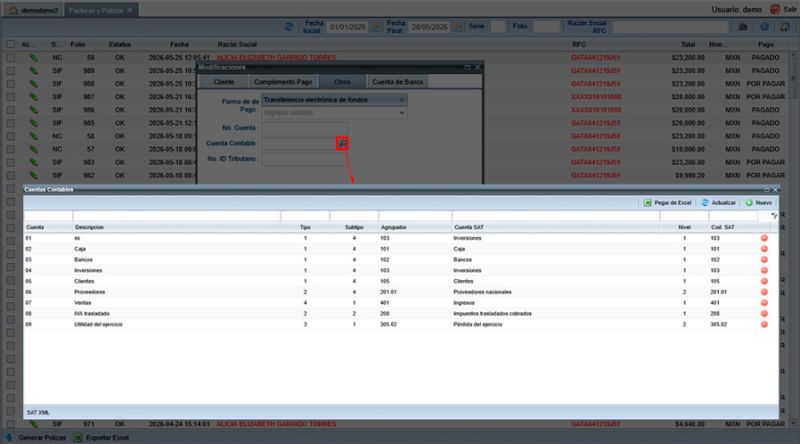Click the Exportar Excel button
This screenshot has width=800, height=444.
[101, 437]
